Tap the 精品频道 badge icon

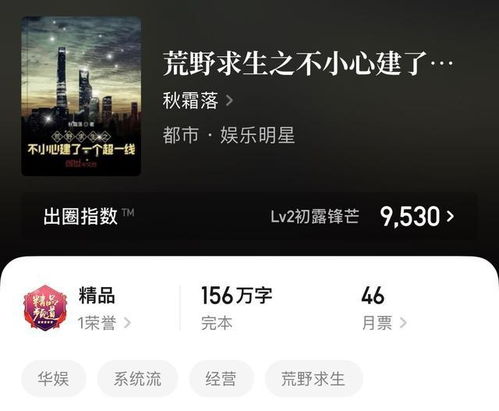point(45,308)
